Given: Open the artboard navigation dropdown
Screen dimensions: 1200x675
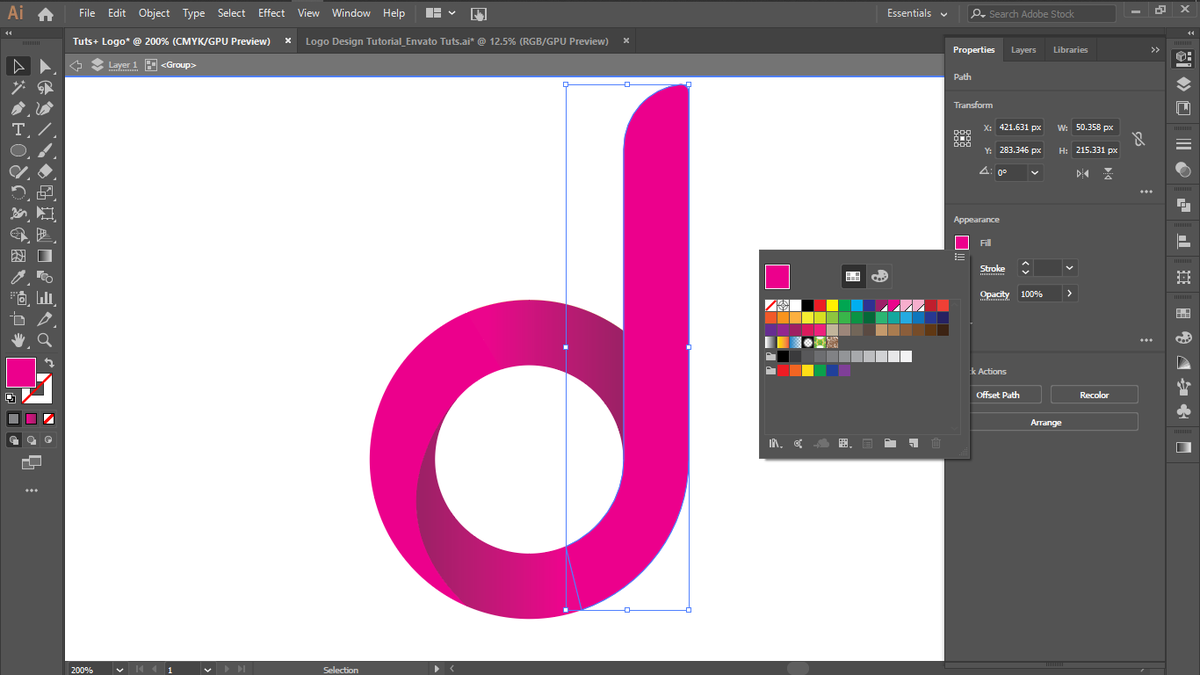Looking at the screenshot, I should point(207,669).
